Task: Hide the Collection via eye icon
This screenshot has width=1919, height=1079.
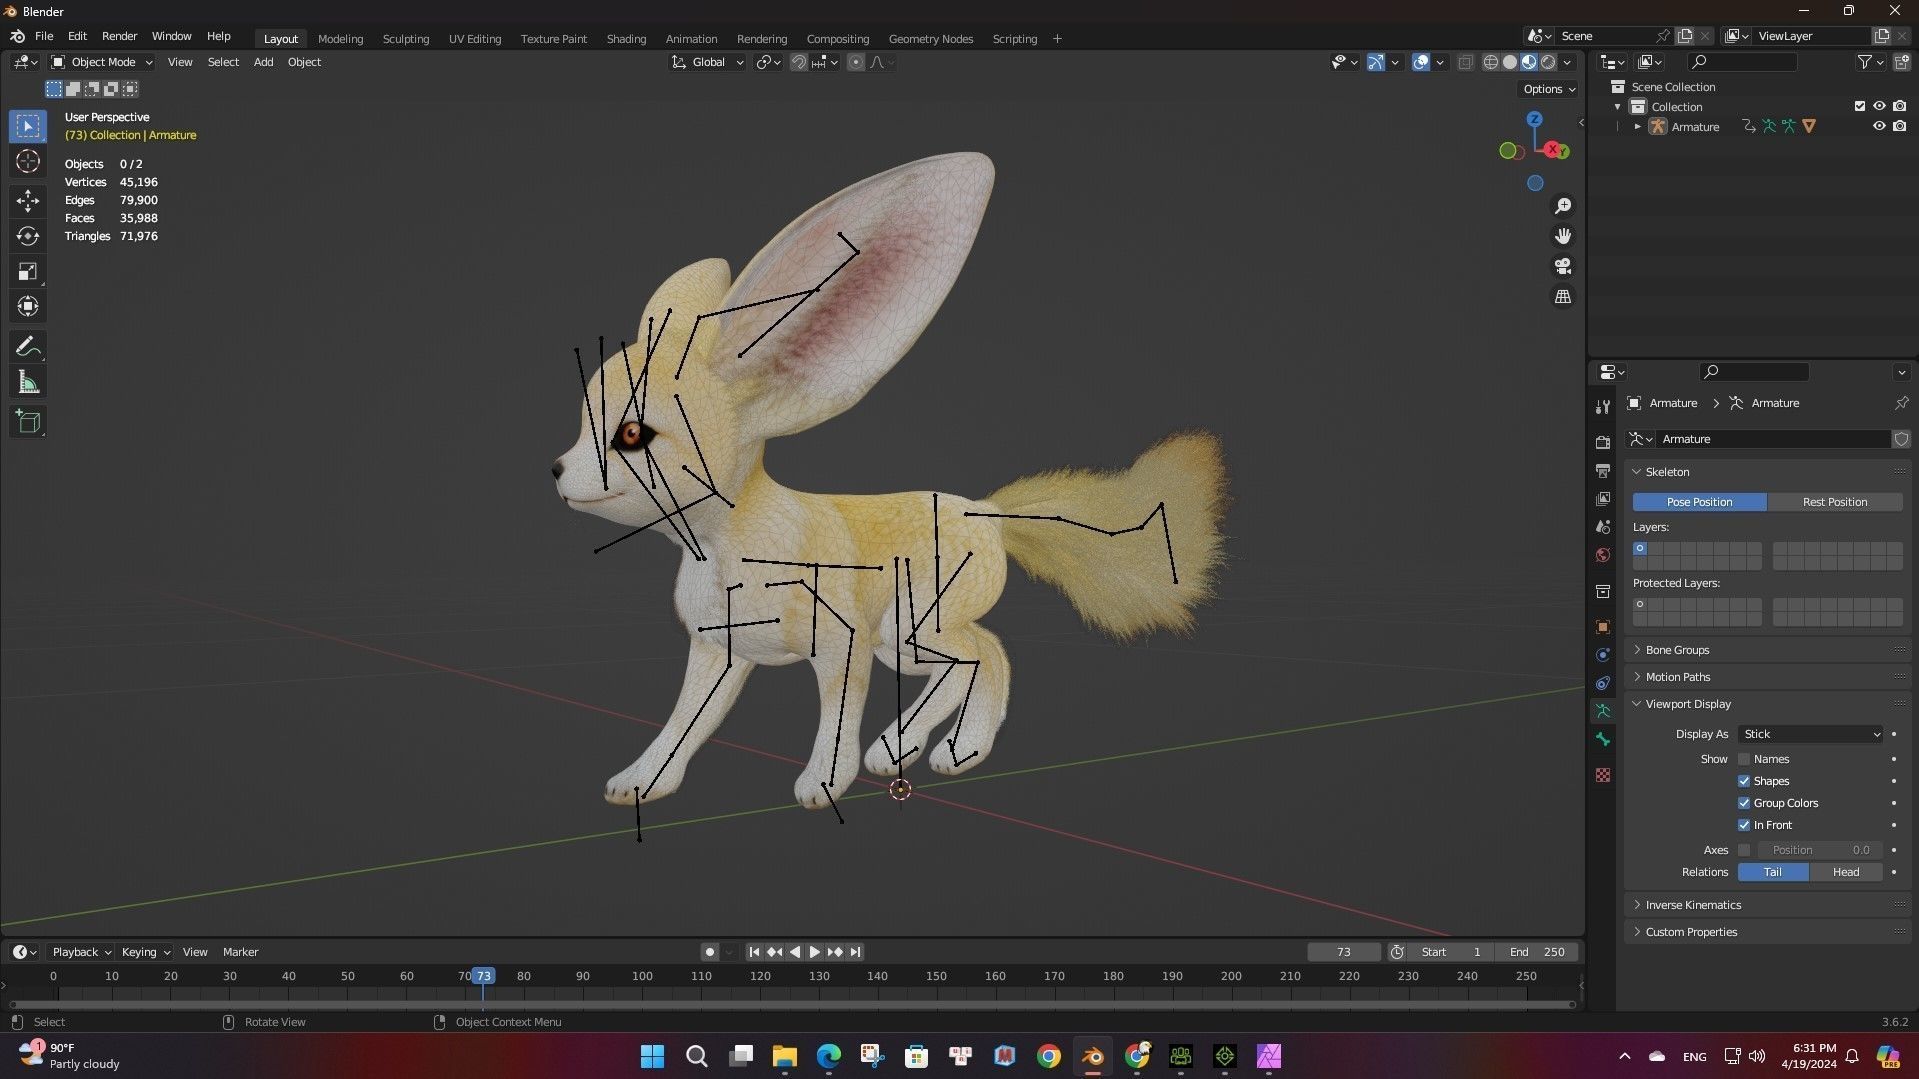Action: point(1879,106)
